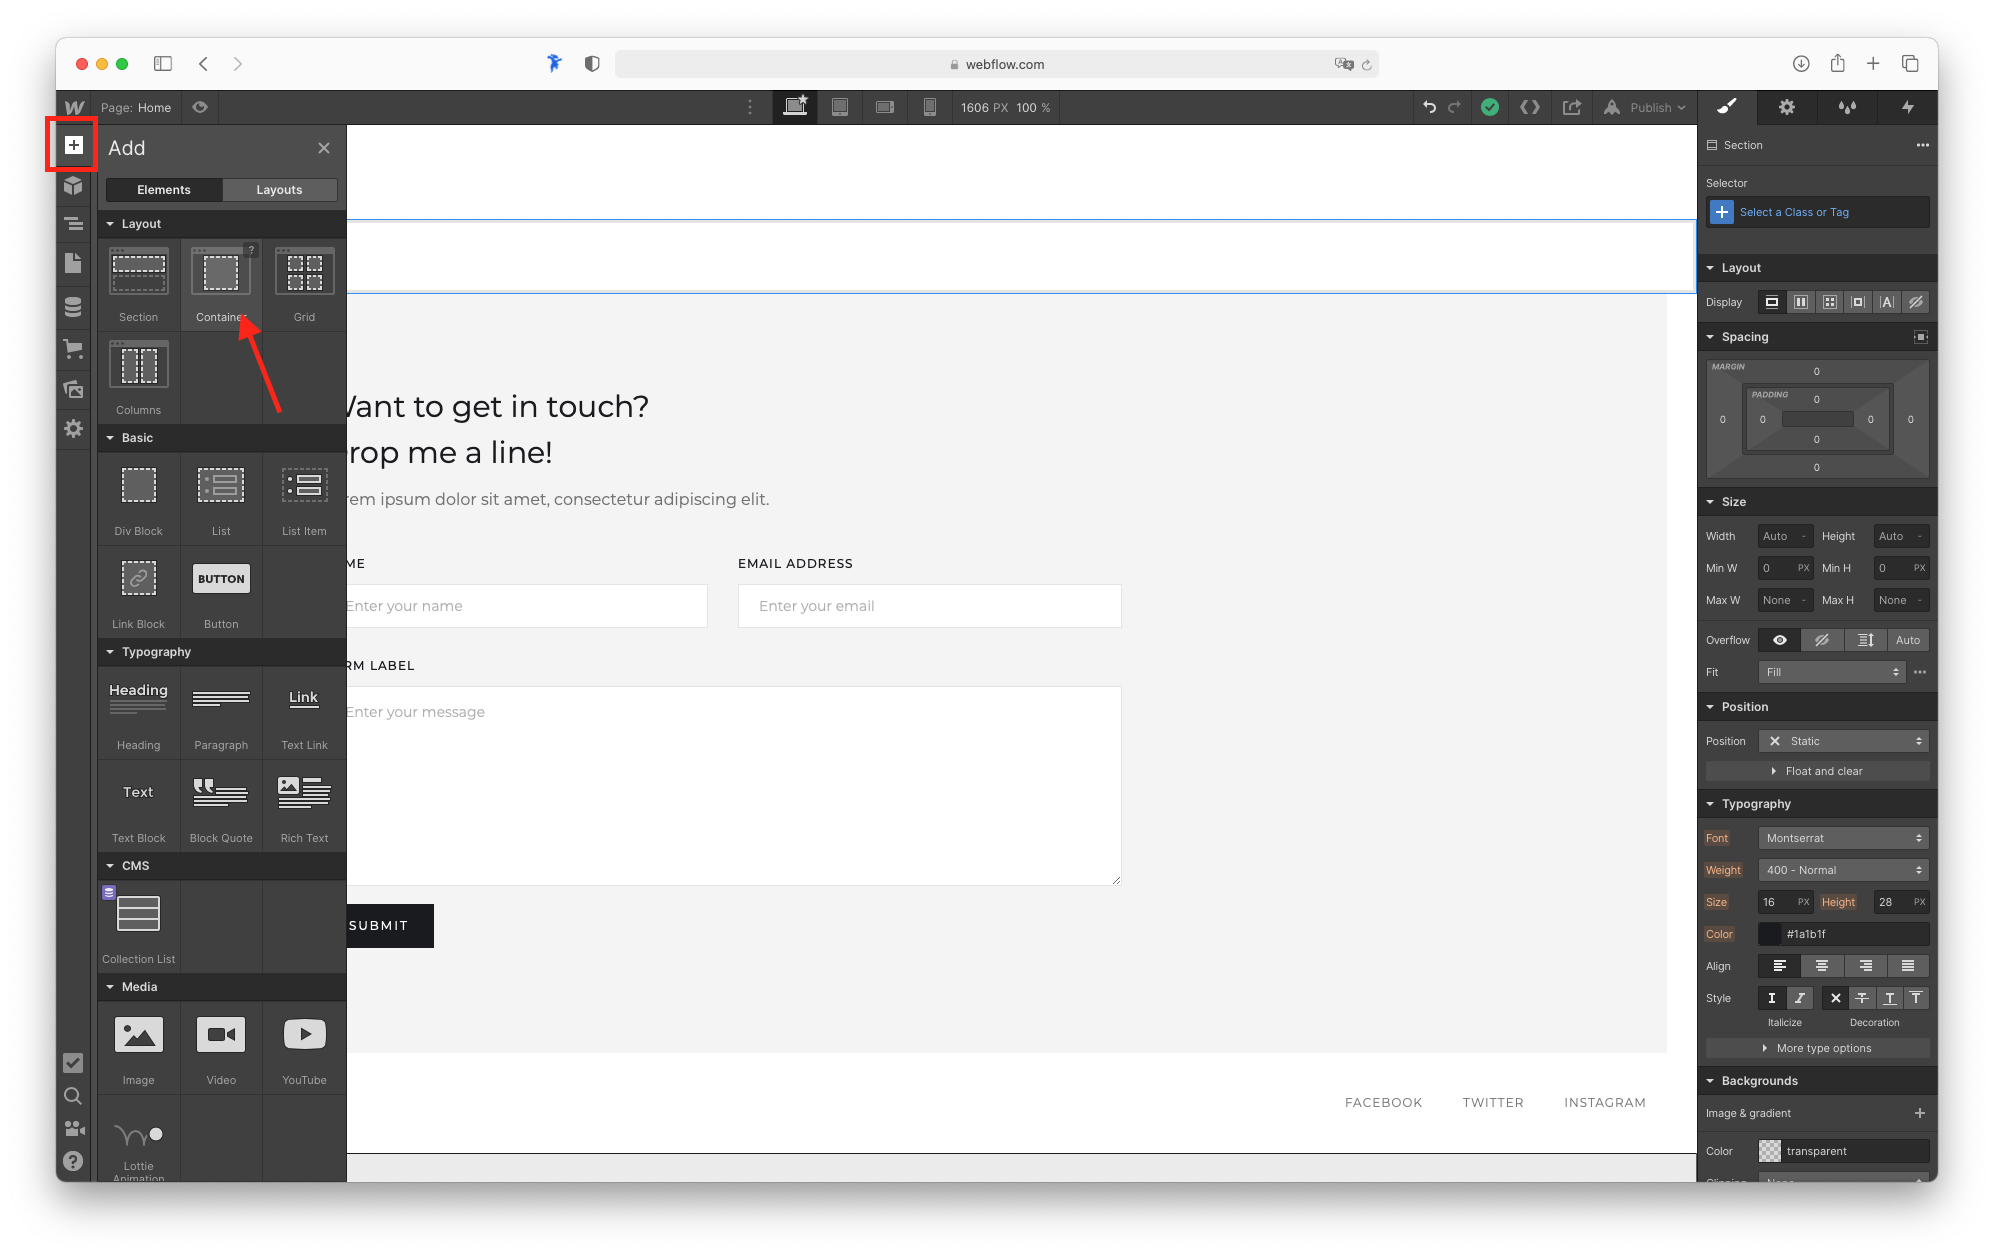
Task: Set overflow to hidden
Action: pos(1822,639)
